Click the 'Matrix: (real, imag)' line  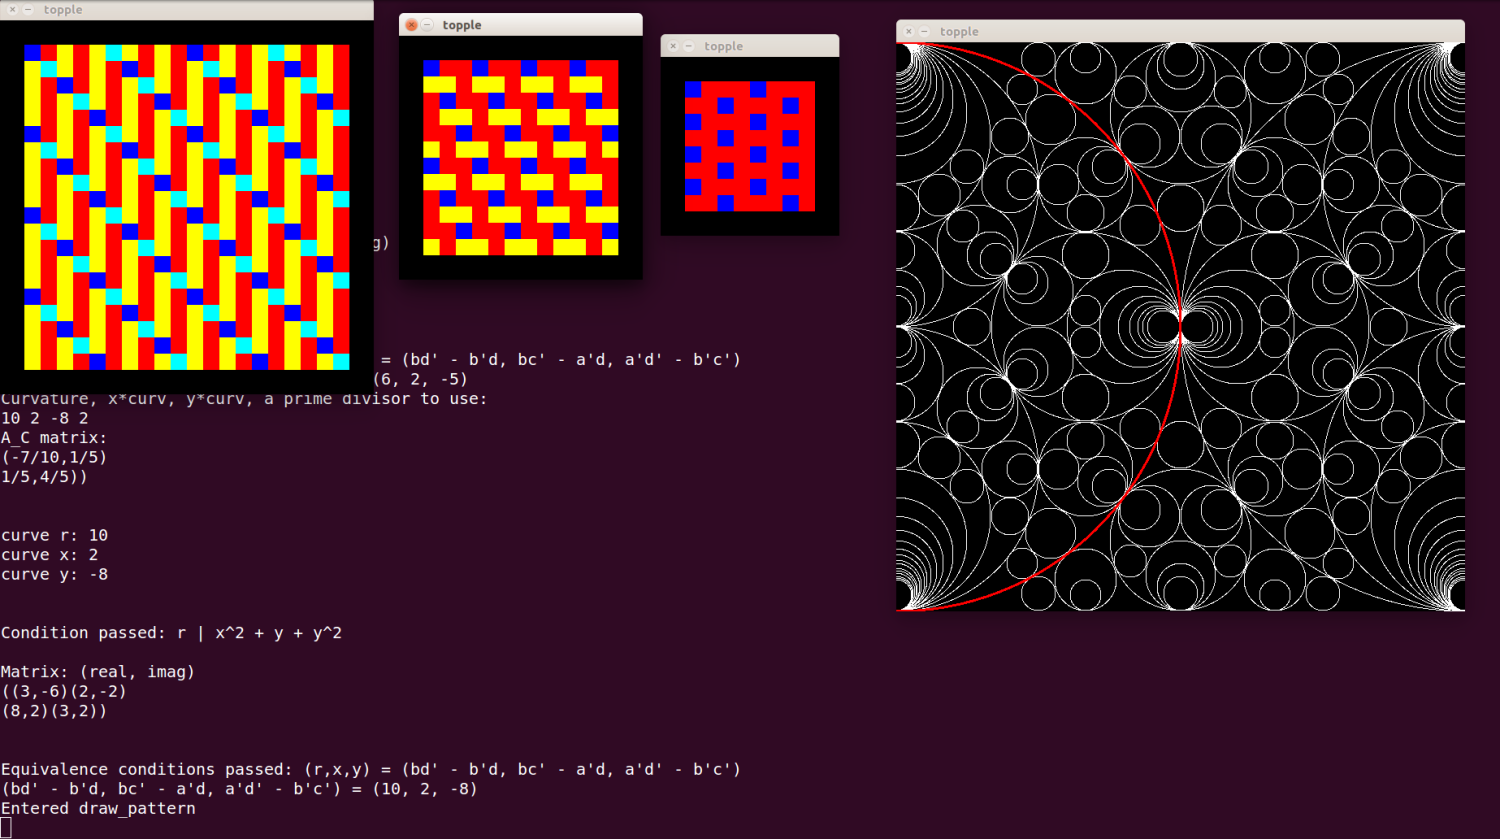98,672
